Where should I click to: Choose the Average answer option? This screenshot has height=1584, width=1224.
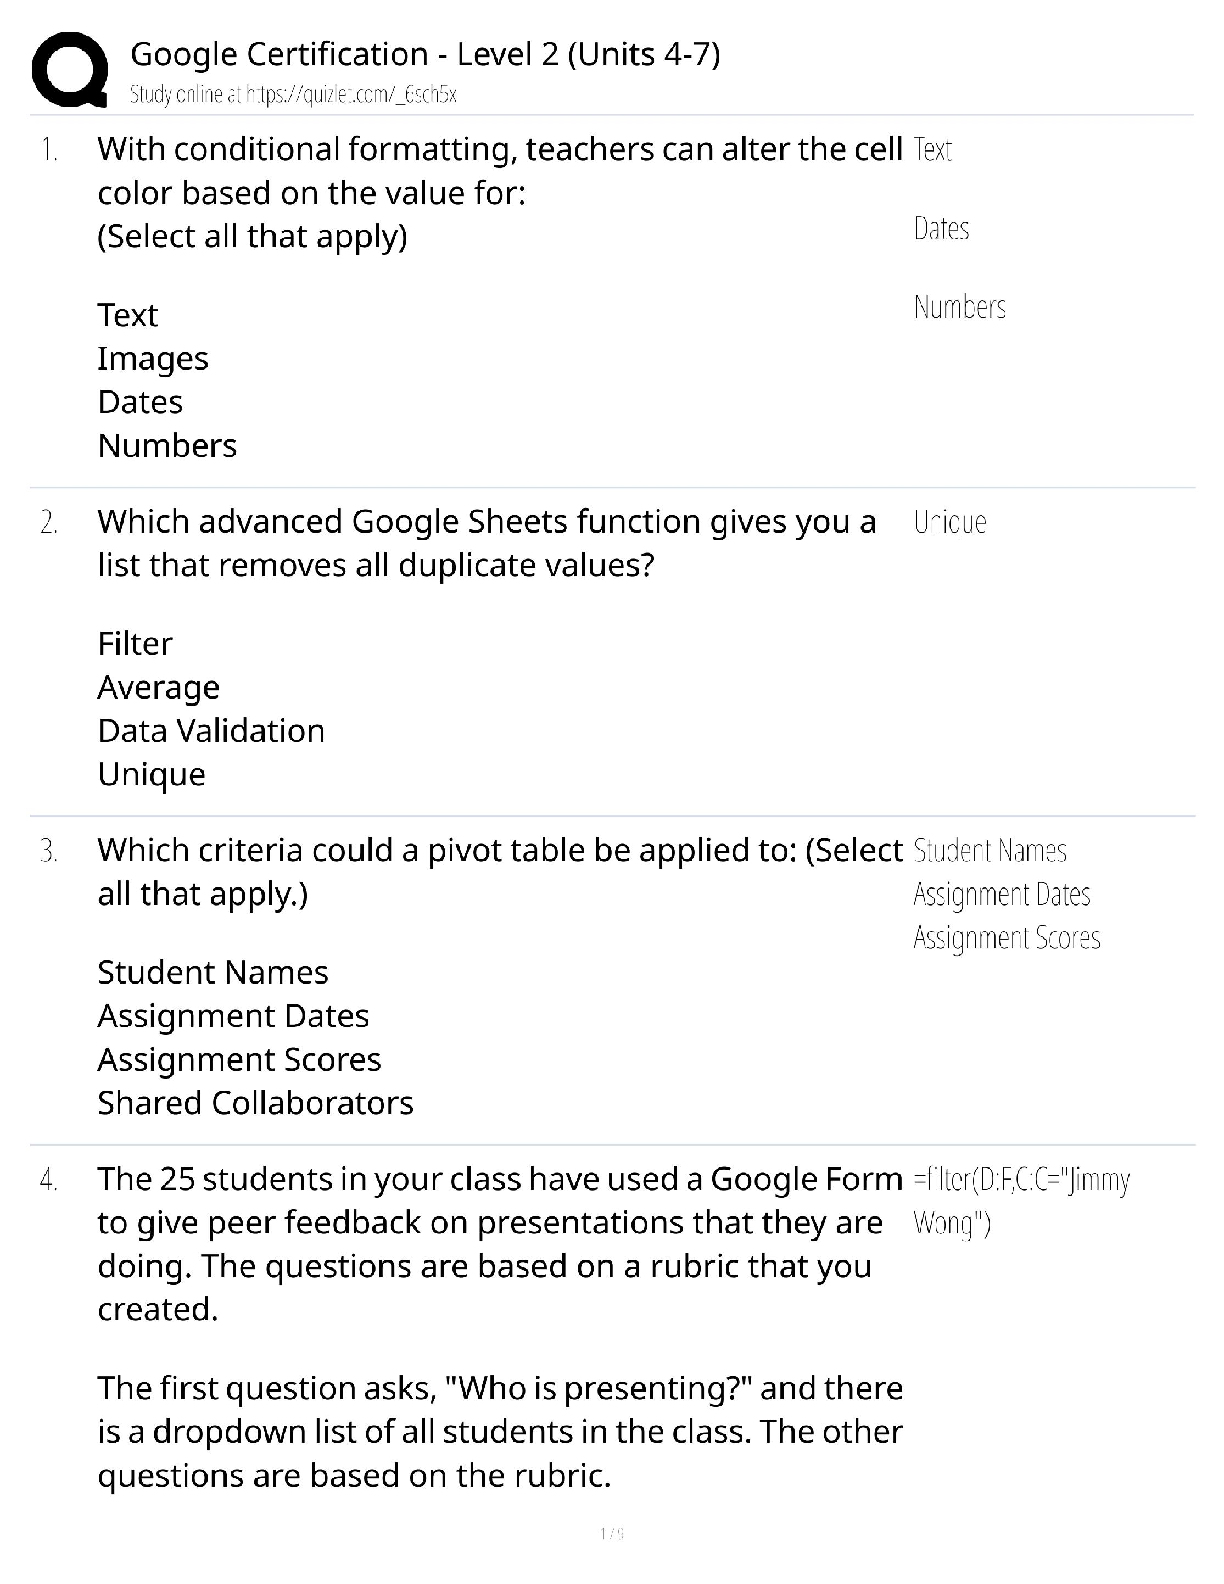pos(158,688)
